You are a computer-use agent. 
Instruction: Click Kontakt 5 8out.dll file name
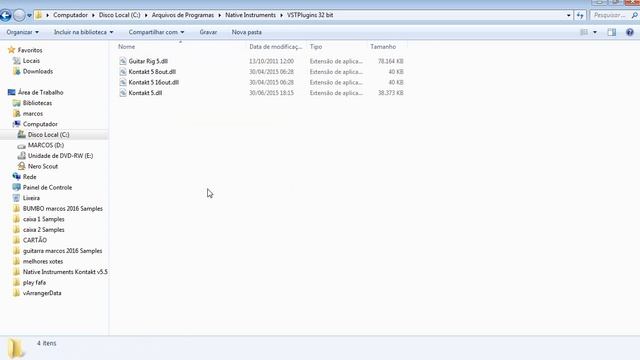pos(152,72)
